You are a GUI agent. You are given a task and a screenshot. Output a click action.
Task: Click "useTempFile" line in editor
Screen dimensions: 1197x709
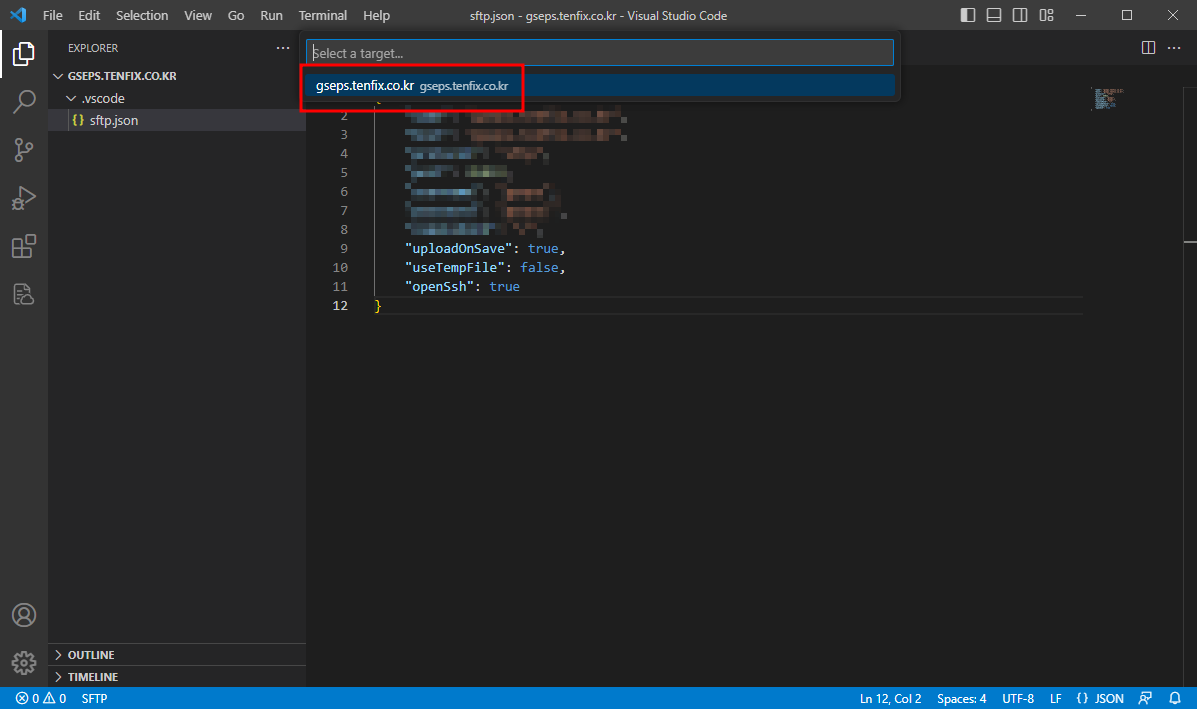pyautogui.click(x=485, y=268)
